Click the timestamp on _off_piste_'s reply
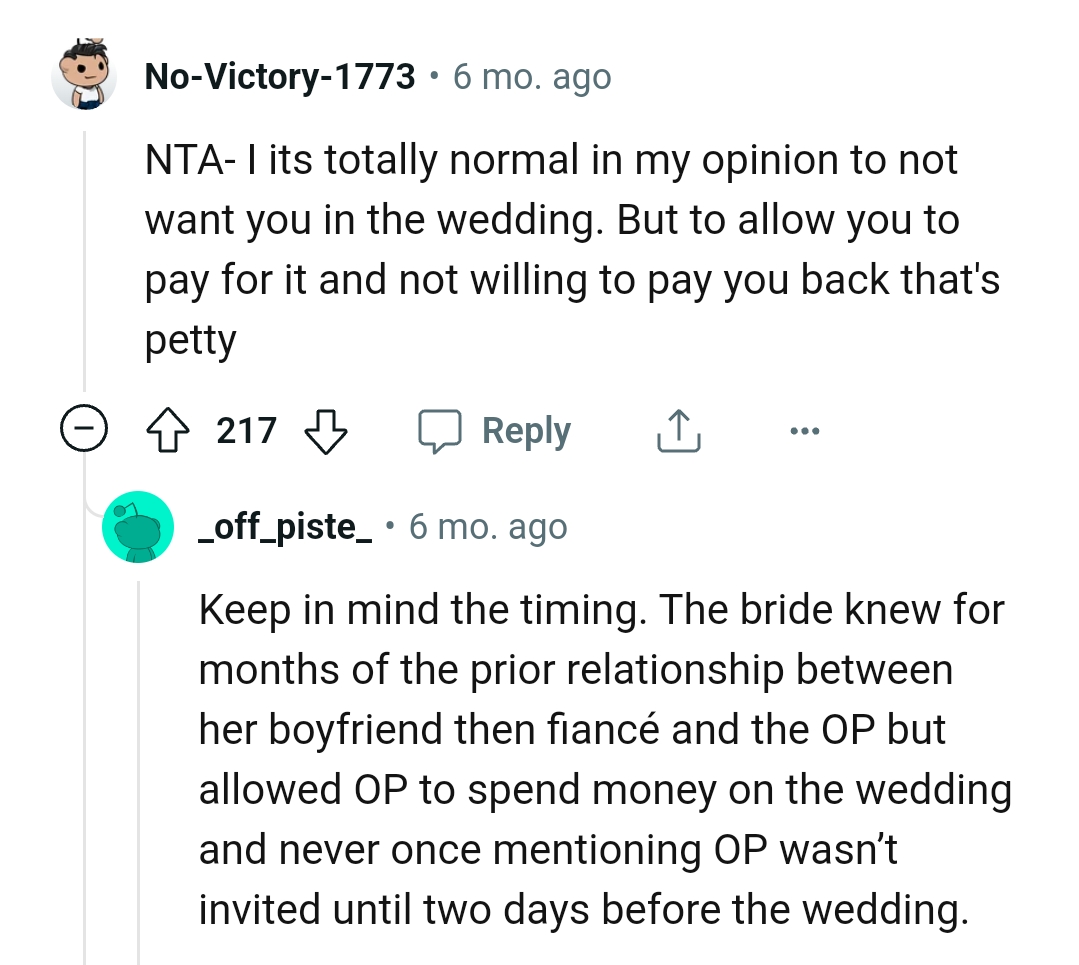This screenshot has height=965, width=1079. click(x=487, y=526)
